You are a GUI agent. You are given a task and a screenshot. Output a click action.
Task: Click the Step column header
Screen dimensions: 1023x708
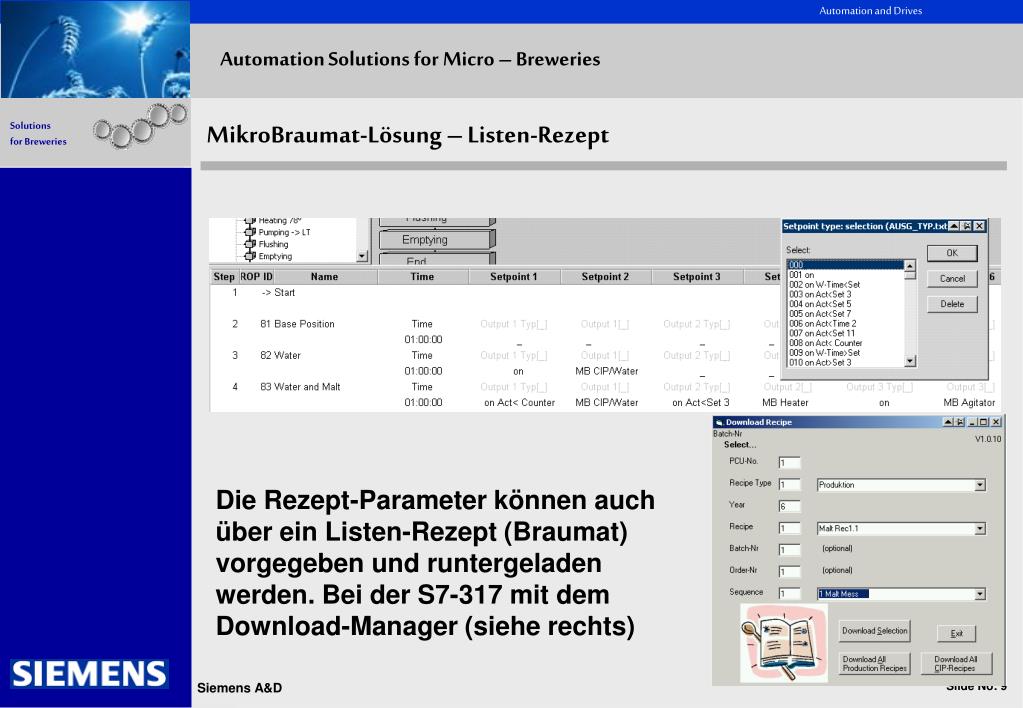224,277
